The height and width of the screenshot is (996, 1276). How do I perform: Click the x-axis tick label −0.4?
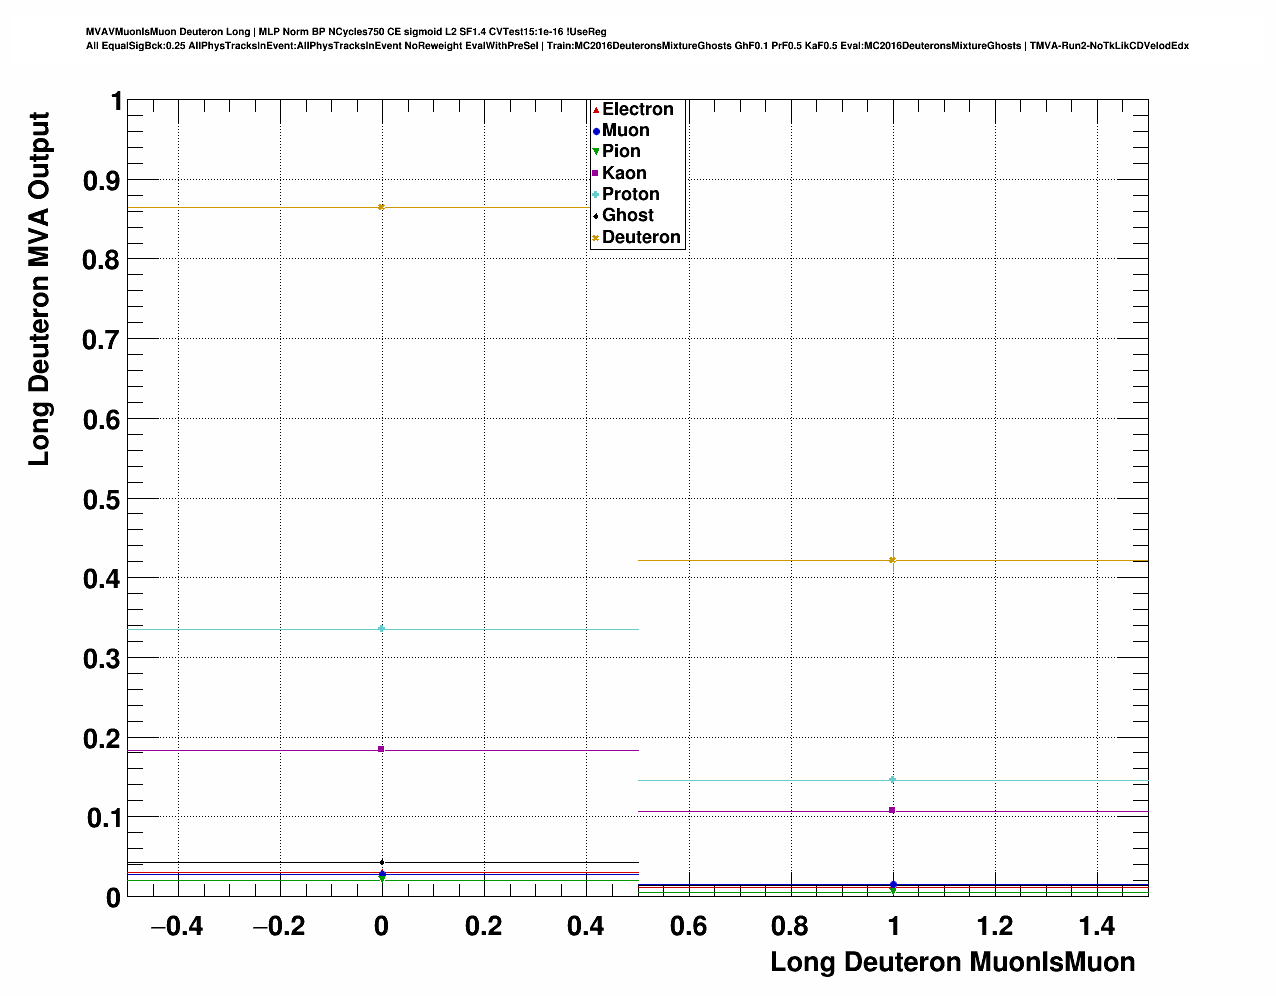click(175, 927)
